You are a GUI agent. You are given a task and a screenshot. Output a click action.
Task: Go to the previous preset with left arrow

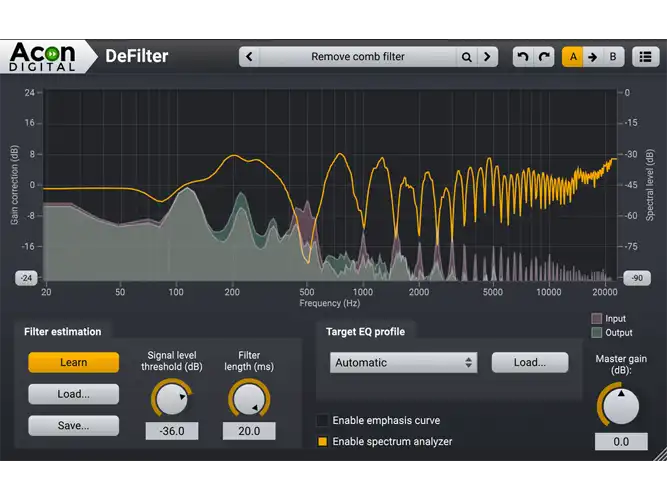(250, 57)
